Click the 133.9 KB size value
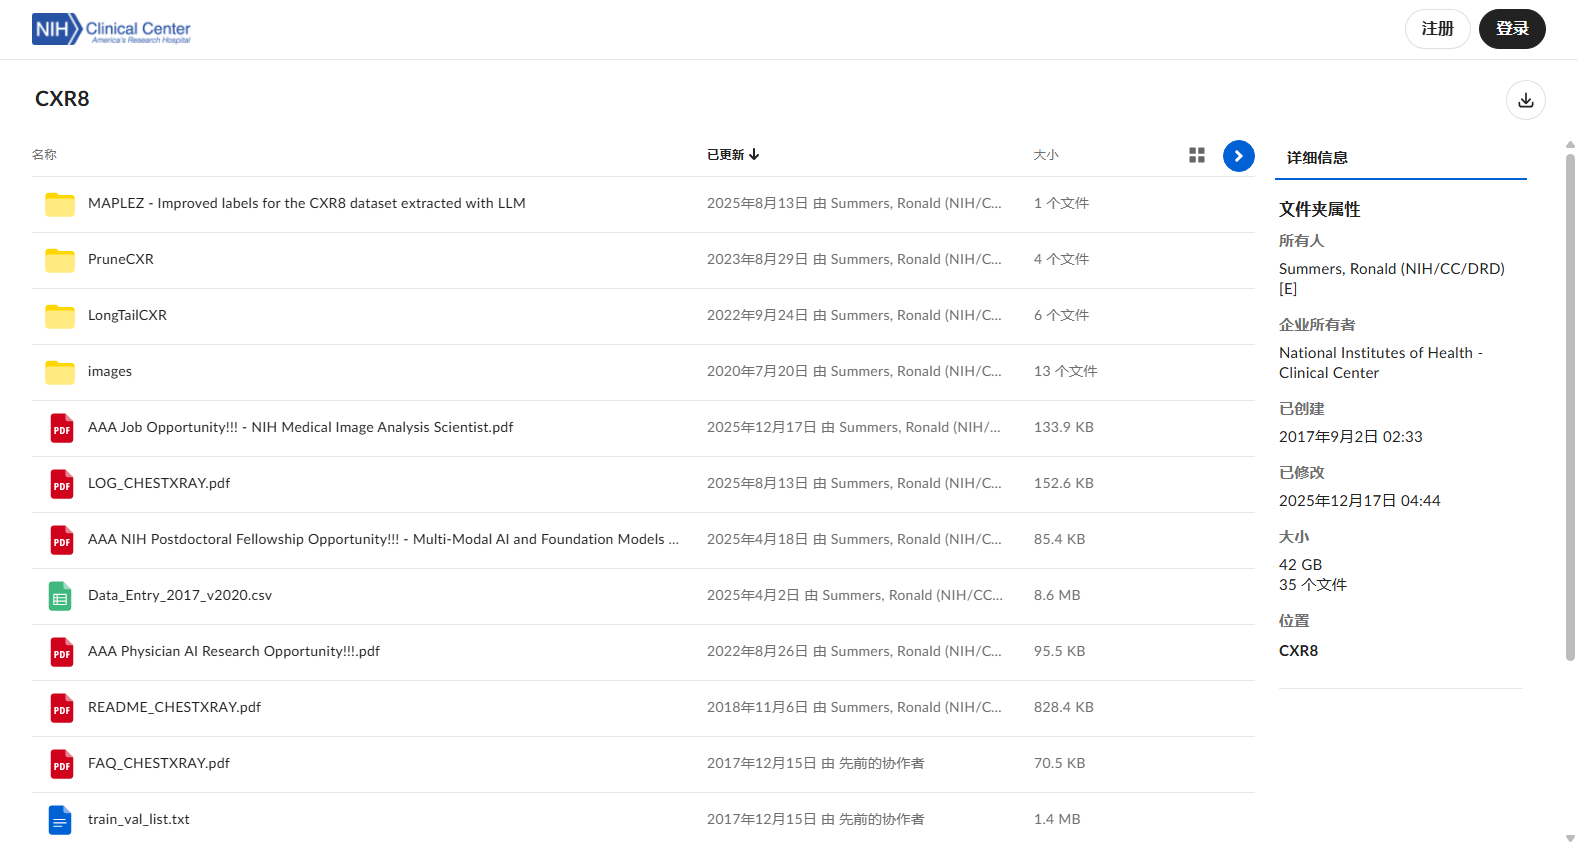This screenshot has height=846, width=1578. (x=1064, y=427)
